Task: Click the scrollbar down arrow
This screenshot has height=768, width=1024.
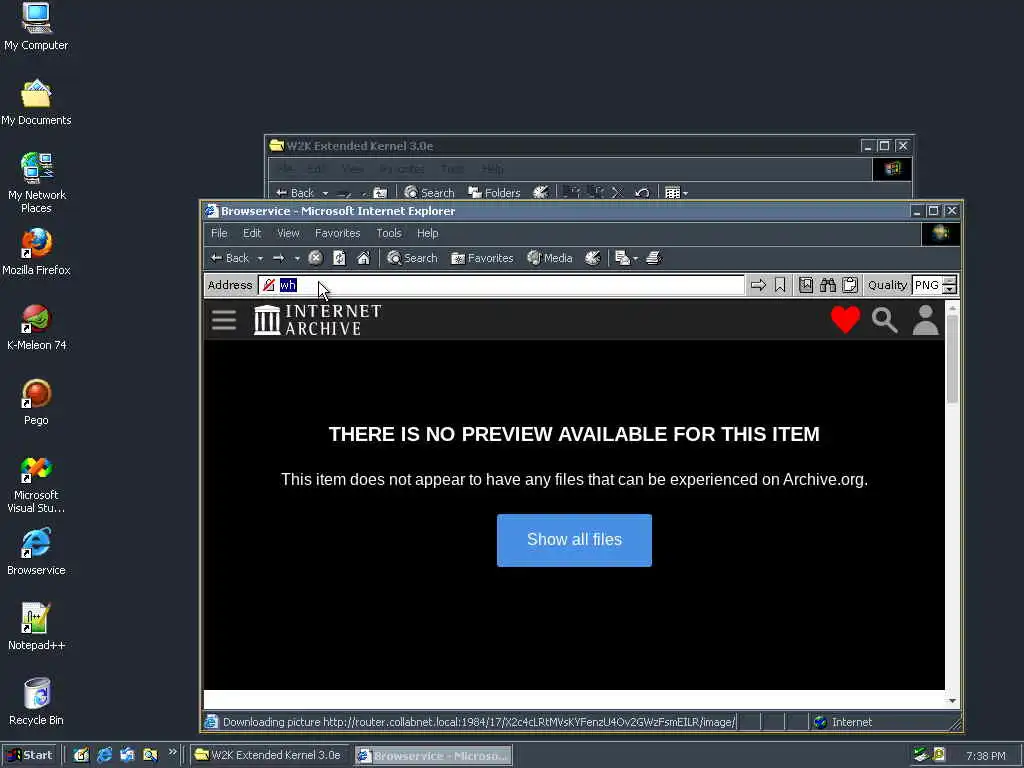Action: (x=952, y=701)
